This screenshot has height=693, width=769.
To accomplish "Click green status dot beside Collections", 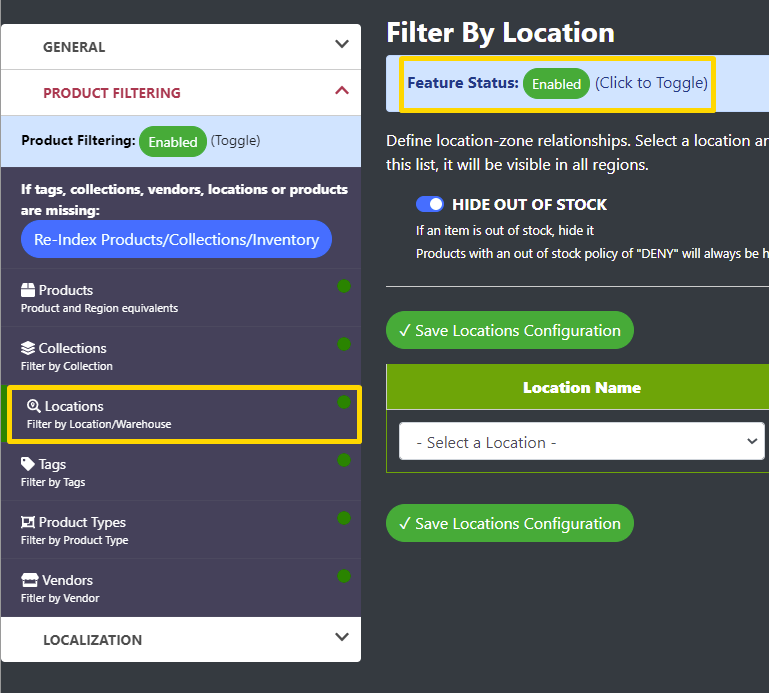I will pos(344,344).
